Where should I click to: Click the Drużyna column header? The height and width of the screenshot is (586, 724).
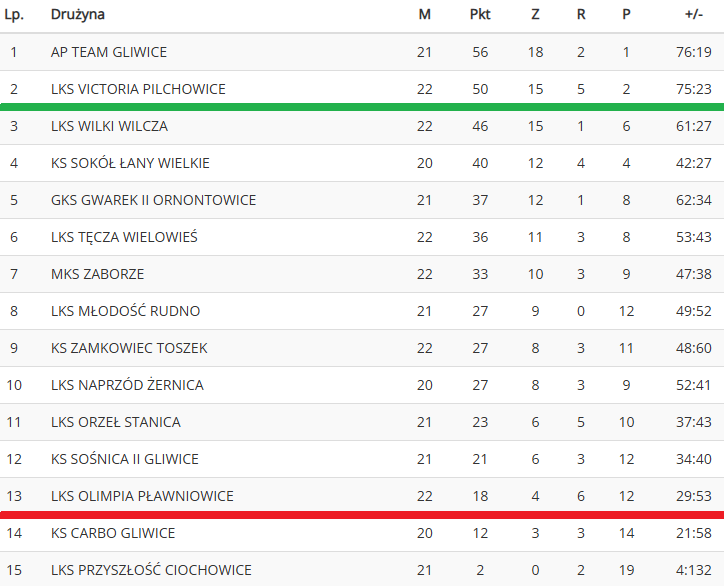[x=78, y=14]
